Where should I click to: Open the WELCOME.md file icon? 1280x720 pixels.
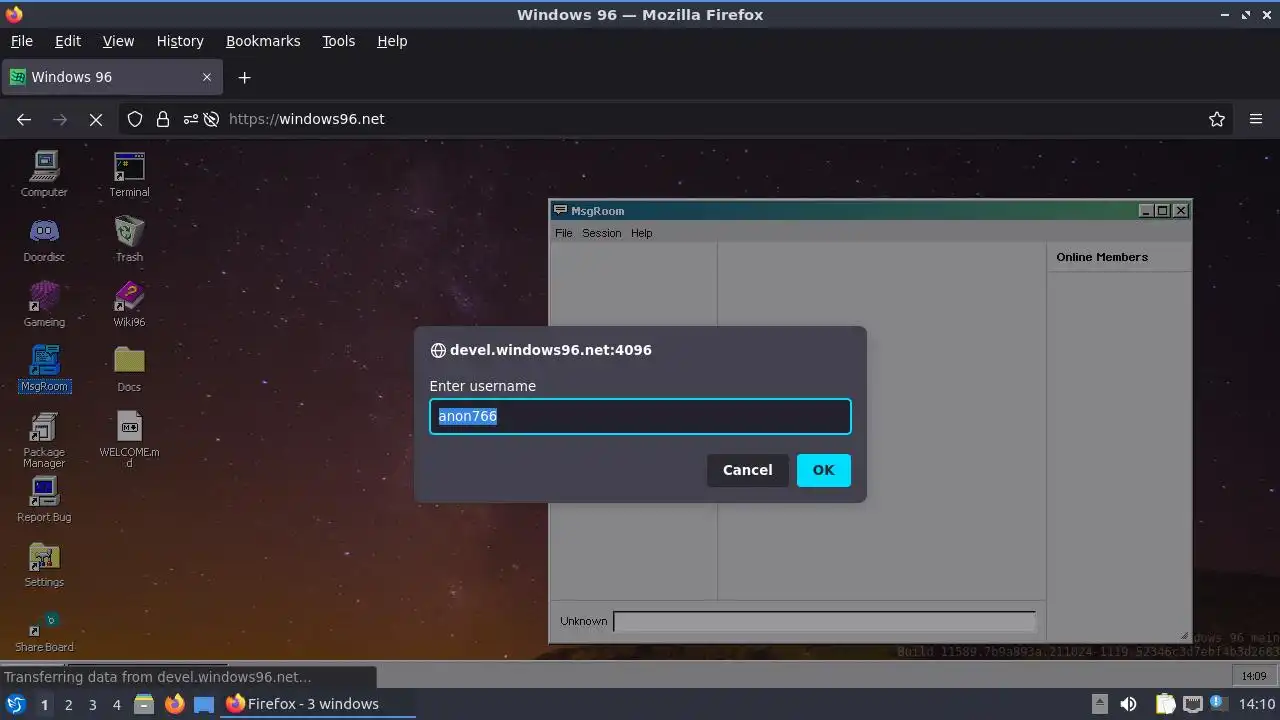coord(129,440)
